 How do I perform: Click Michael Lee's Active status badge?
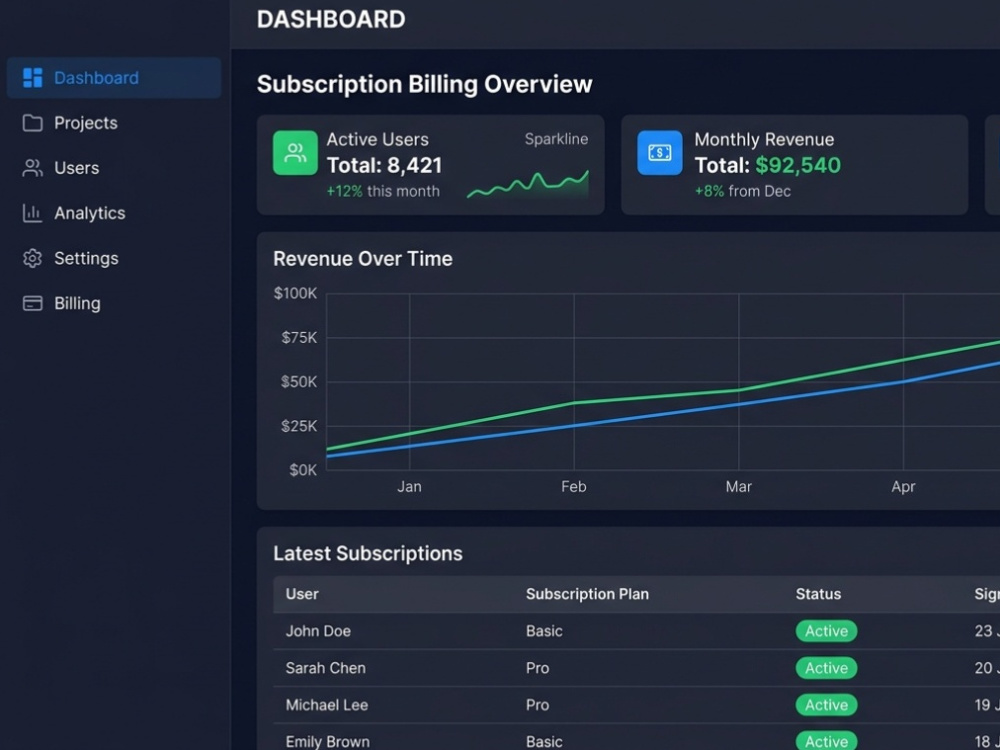point(827,705)
